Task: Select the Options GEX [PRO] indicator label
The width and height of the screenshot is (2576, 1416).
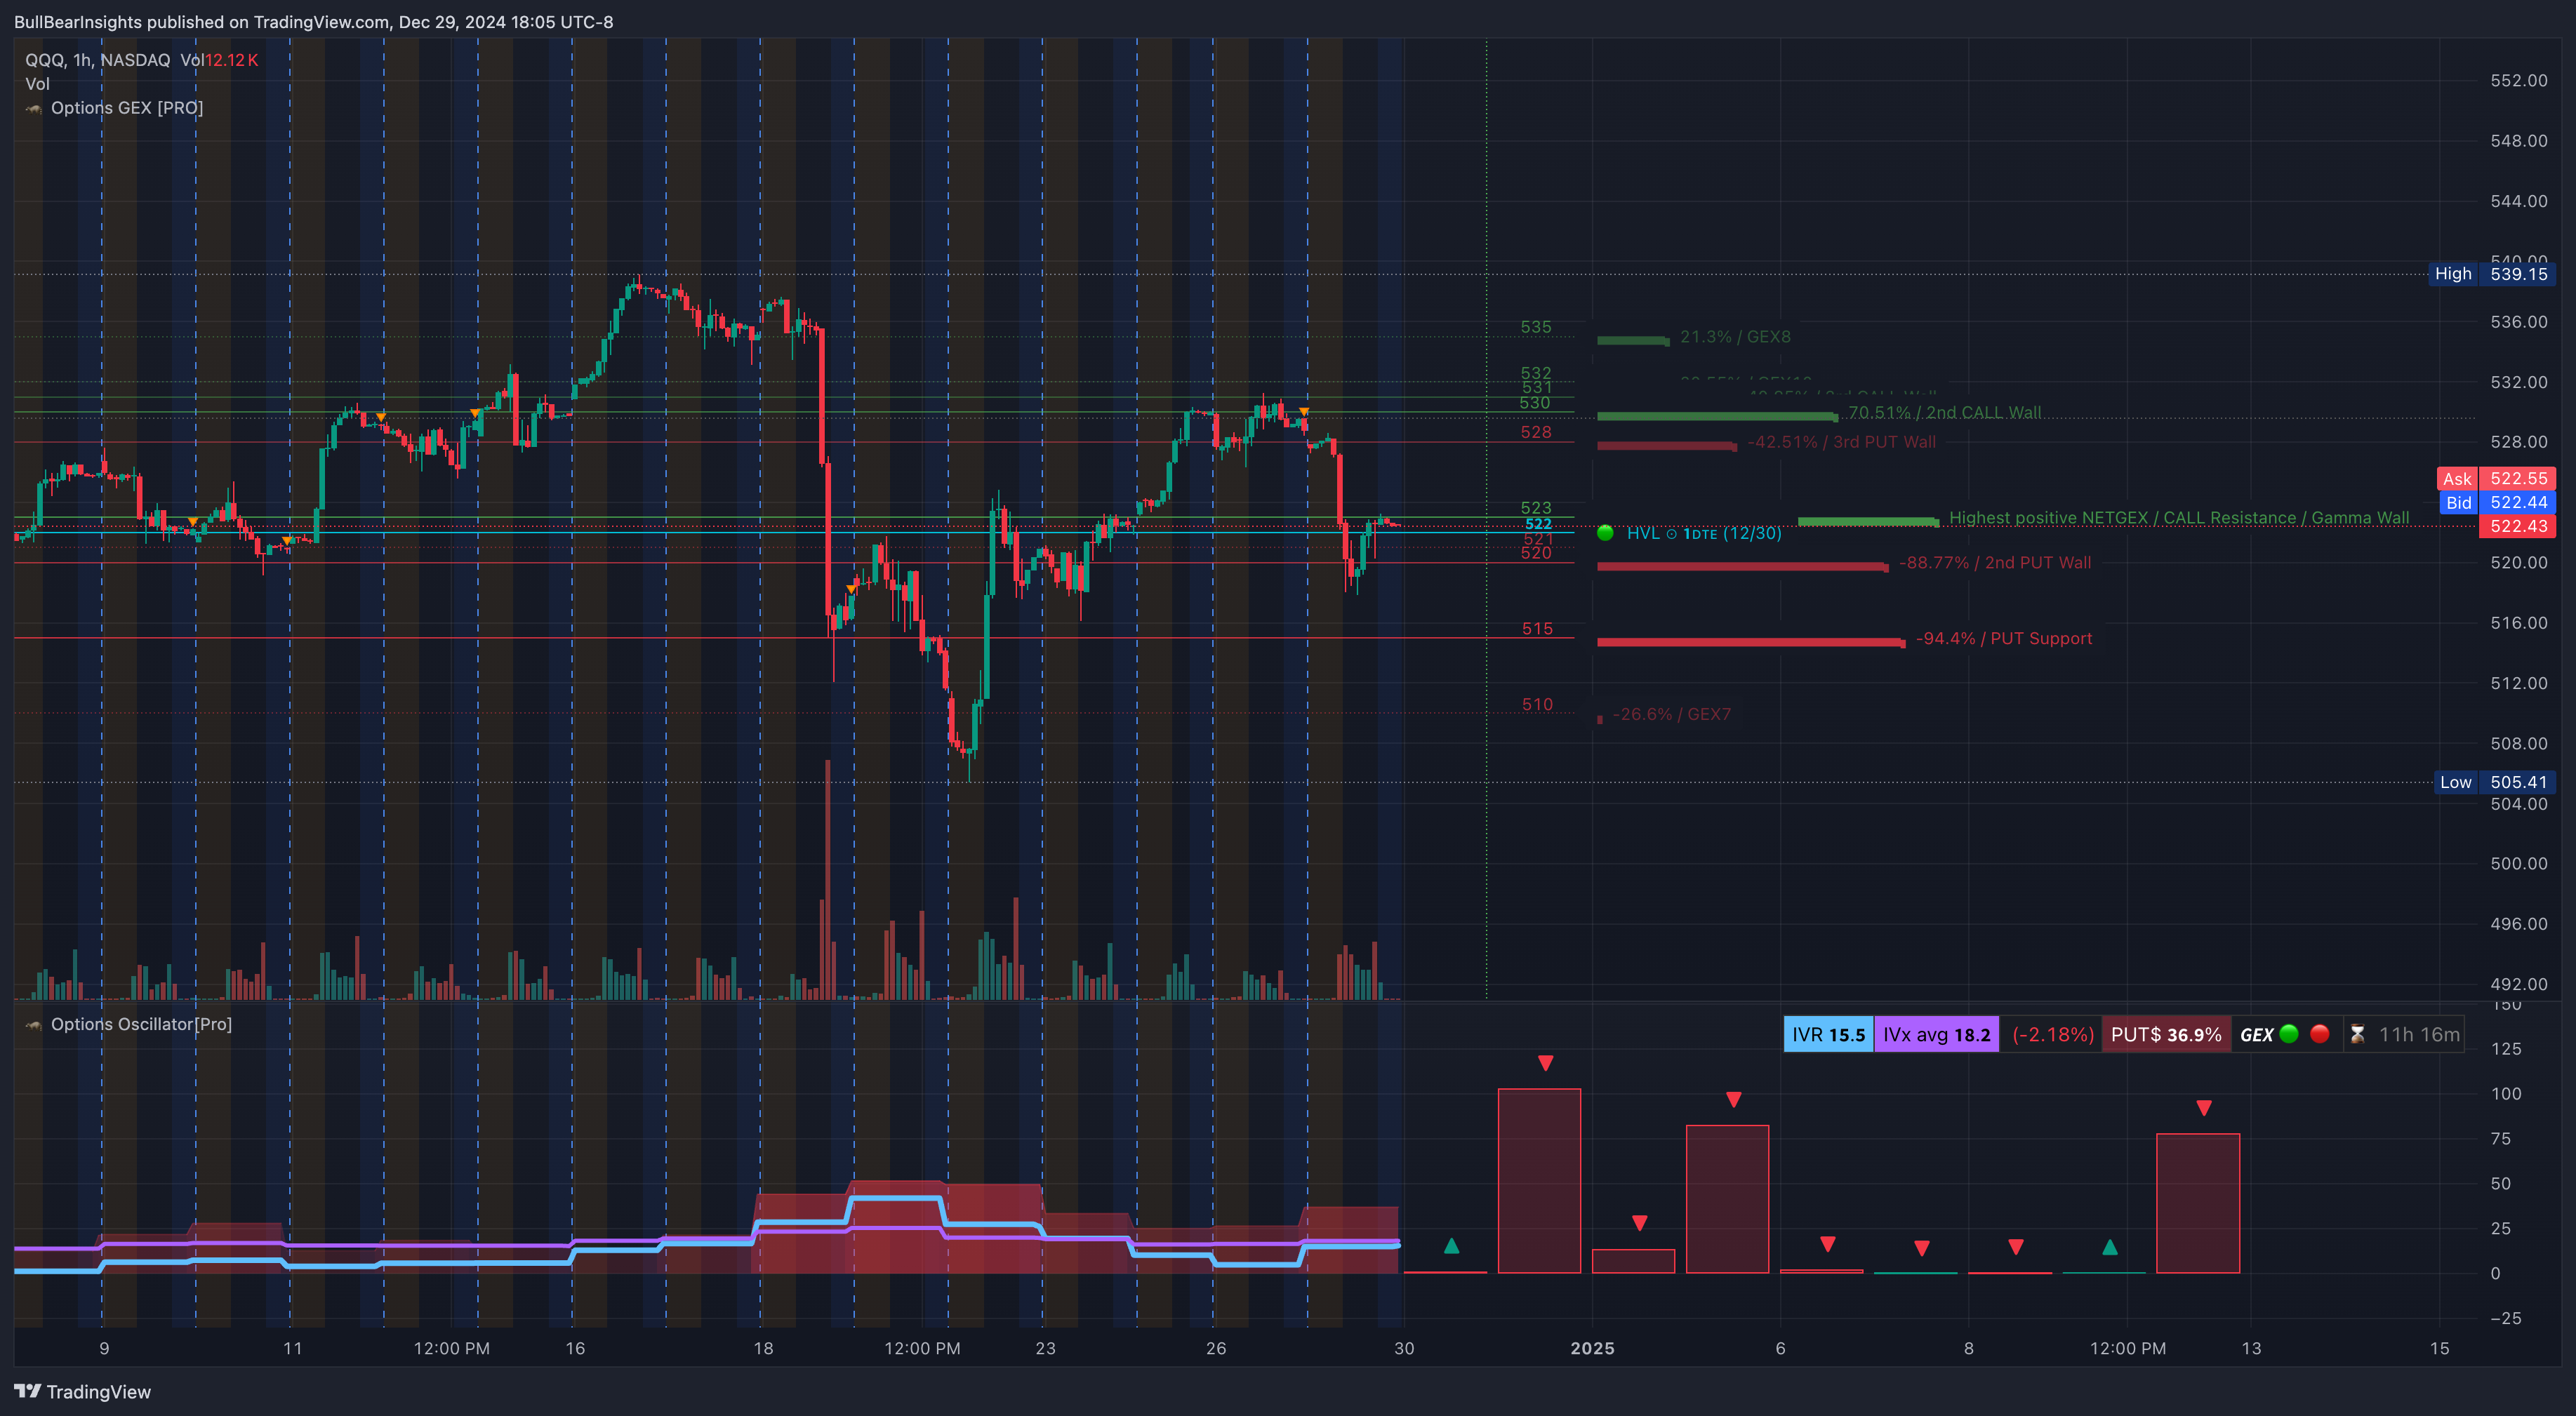Action: (127, 108)
